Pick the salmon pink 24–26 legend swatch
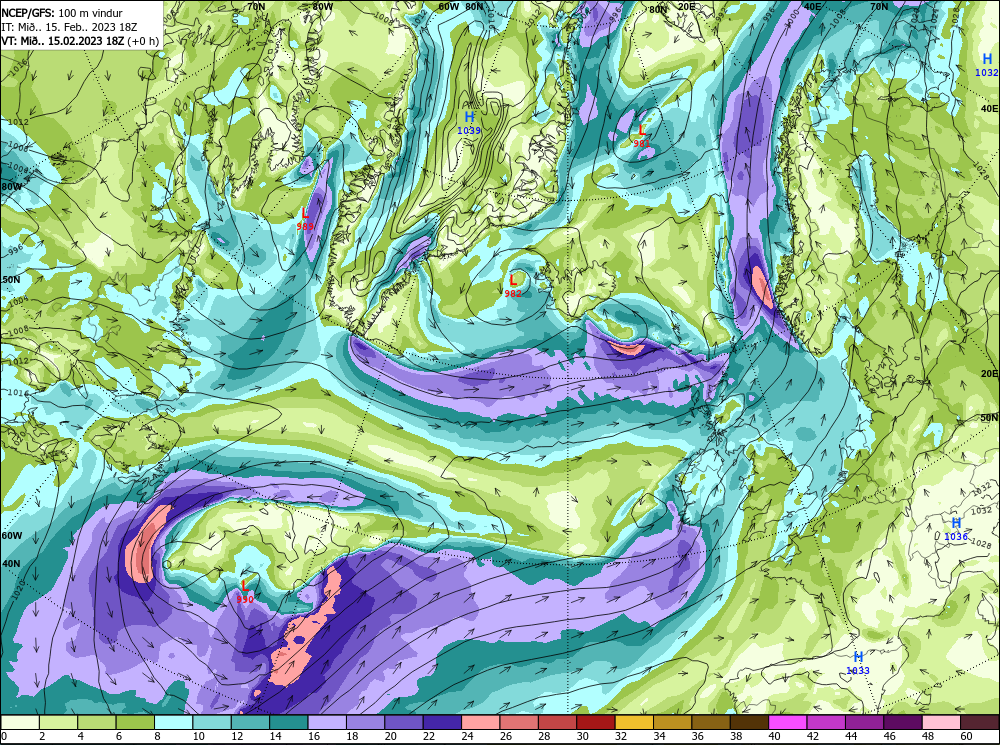This screenshot has width=1000, height=745. pos(481,722)
